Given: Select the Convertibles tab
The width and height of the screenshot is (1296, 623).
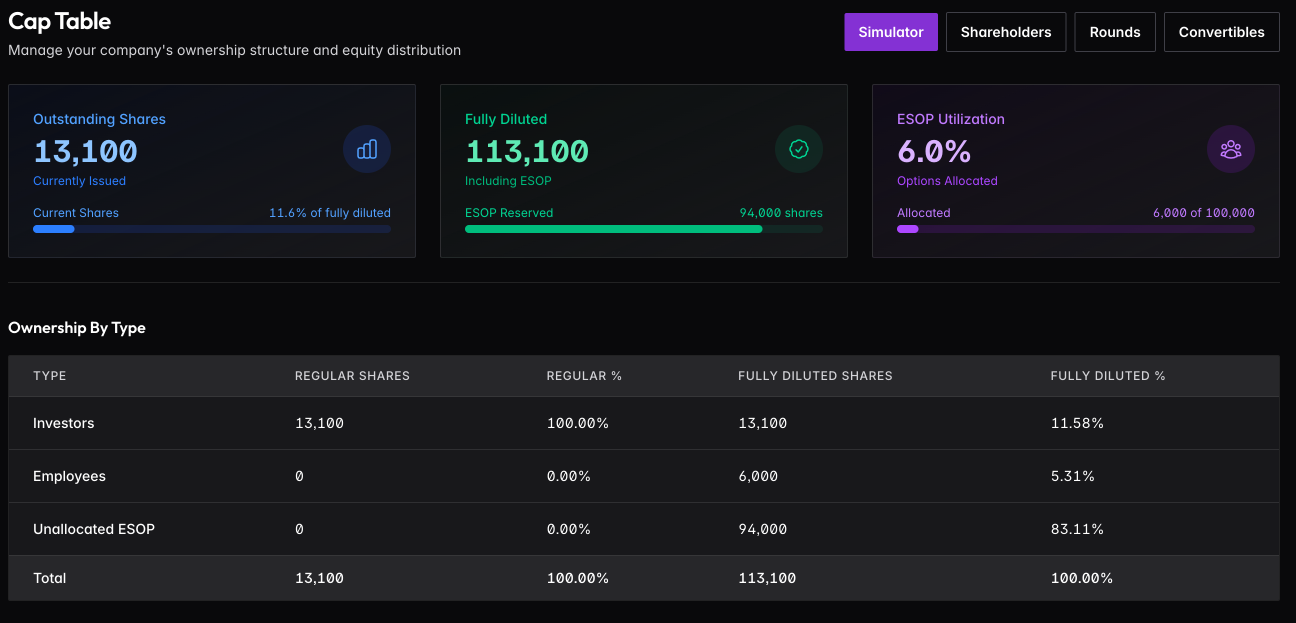Looking at the screenshot, I should pyautogui.click(x=1221, y=32).
